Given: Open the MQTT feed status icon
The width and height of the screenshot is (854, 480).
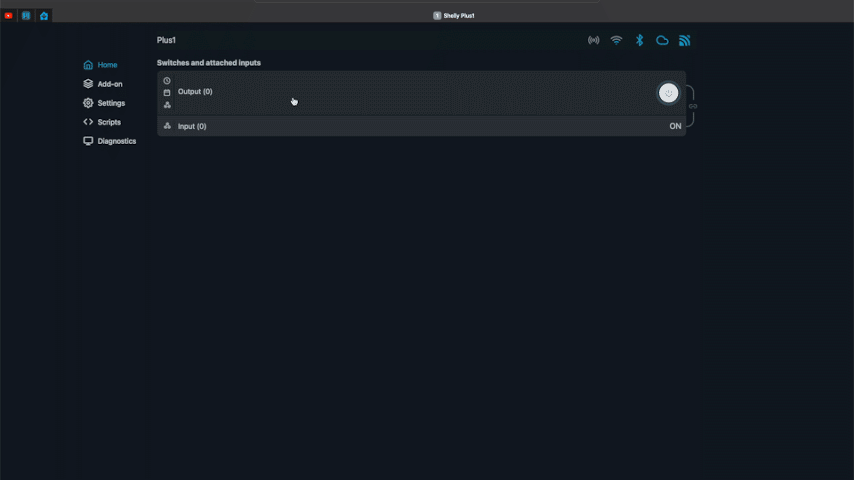Looking at the screenshot, I should tap(685, 40).
